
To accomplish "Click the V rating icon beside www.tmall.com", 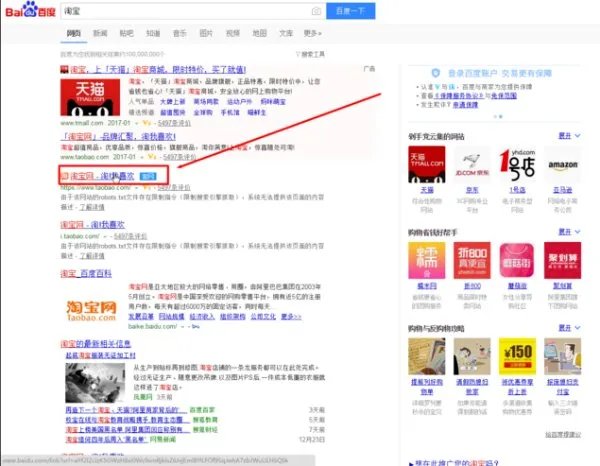I will coord(147,123).
